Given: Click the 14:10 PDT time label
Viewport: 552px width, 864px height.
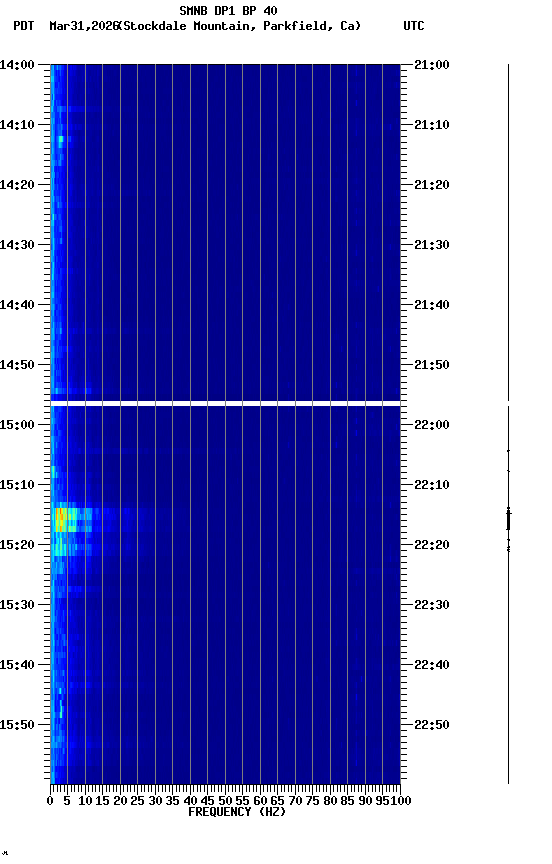Looking at the screenshot, I should coord(17,125).
